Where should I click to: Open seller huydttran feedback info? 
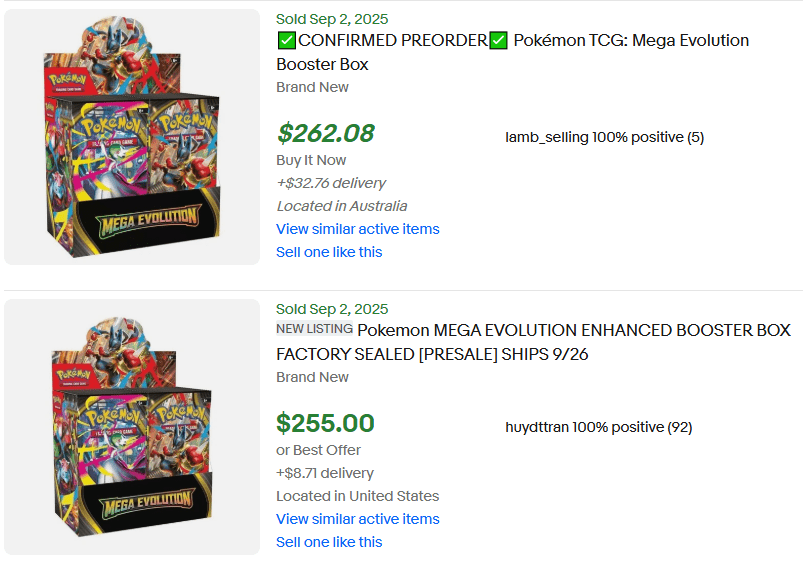click(x=598, y=427)
